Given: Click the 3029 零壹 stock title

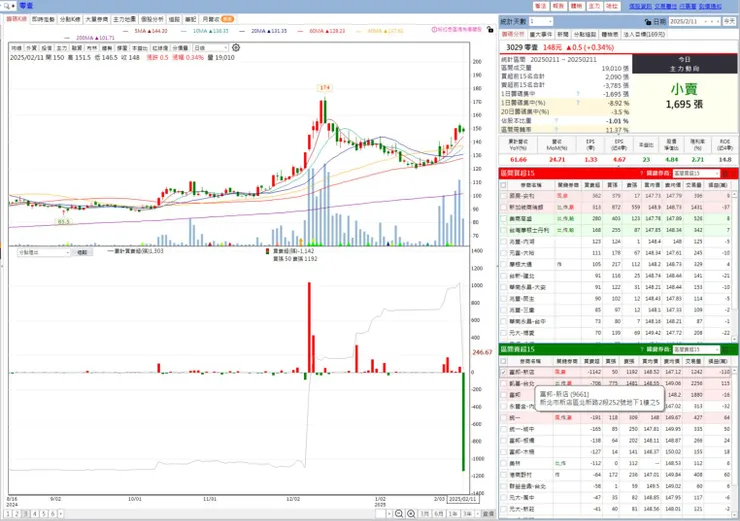Looking at the screenshot, I should 521,47.
